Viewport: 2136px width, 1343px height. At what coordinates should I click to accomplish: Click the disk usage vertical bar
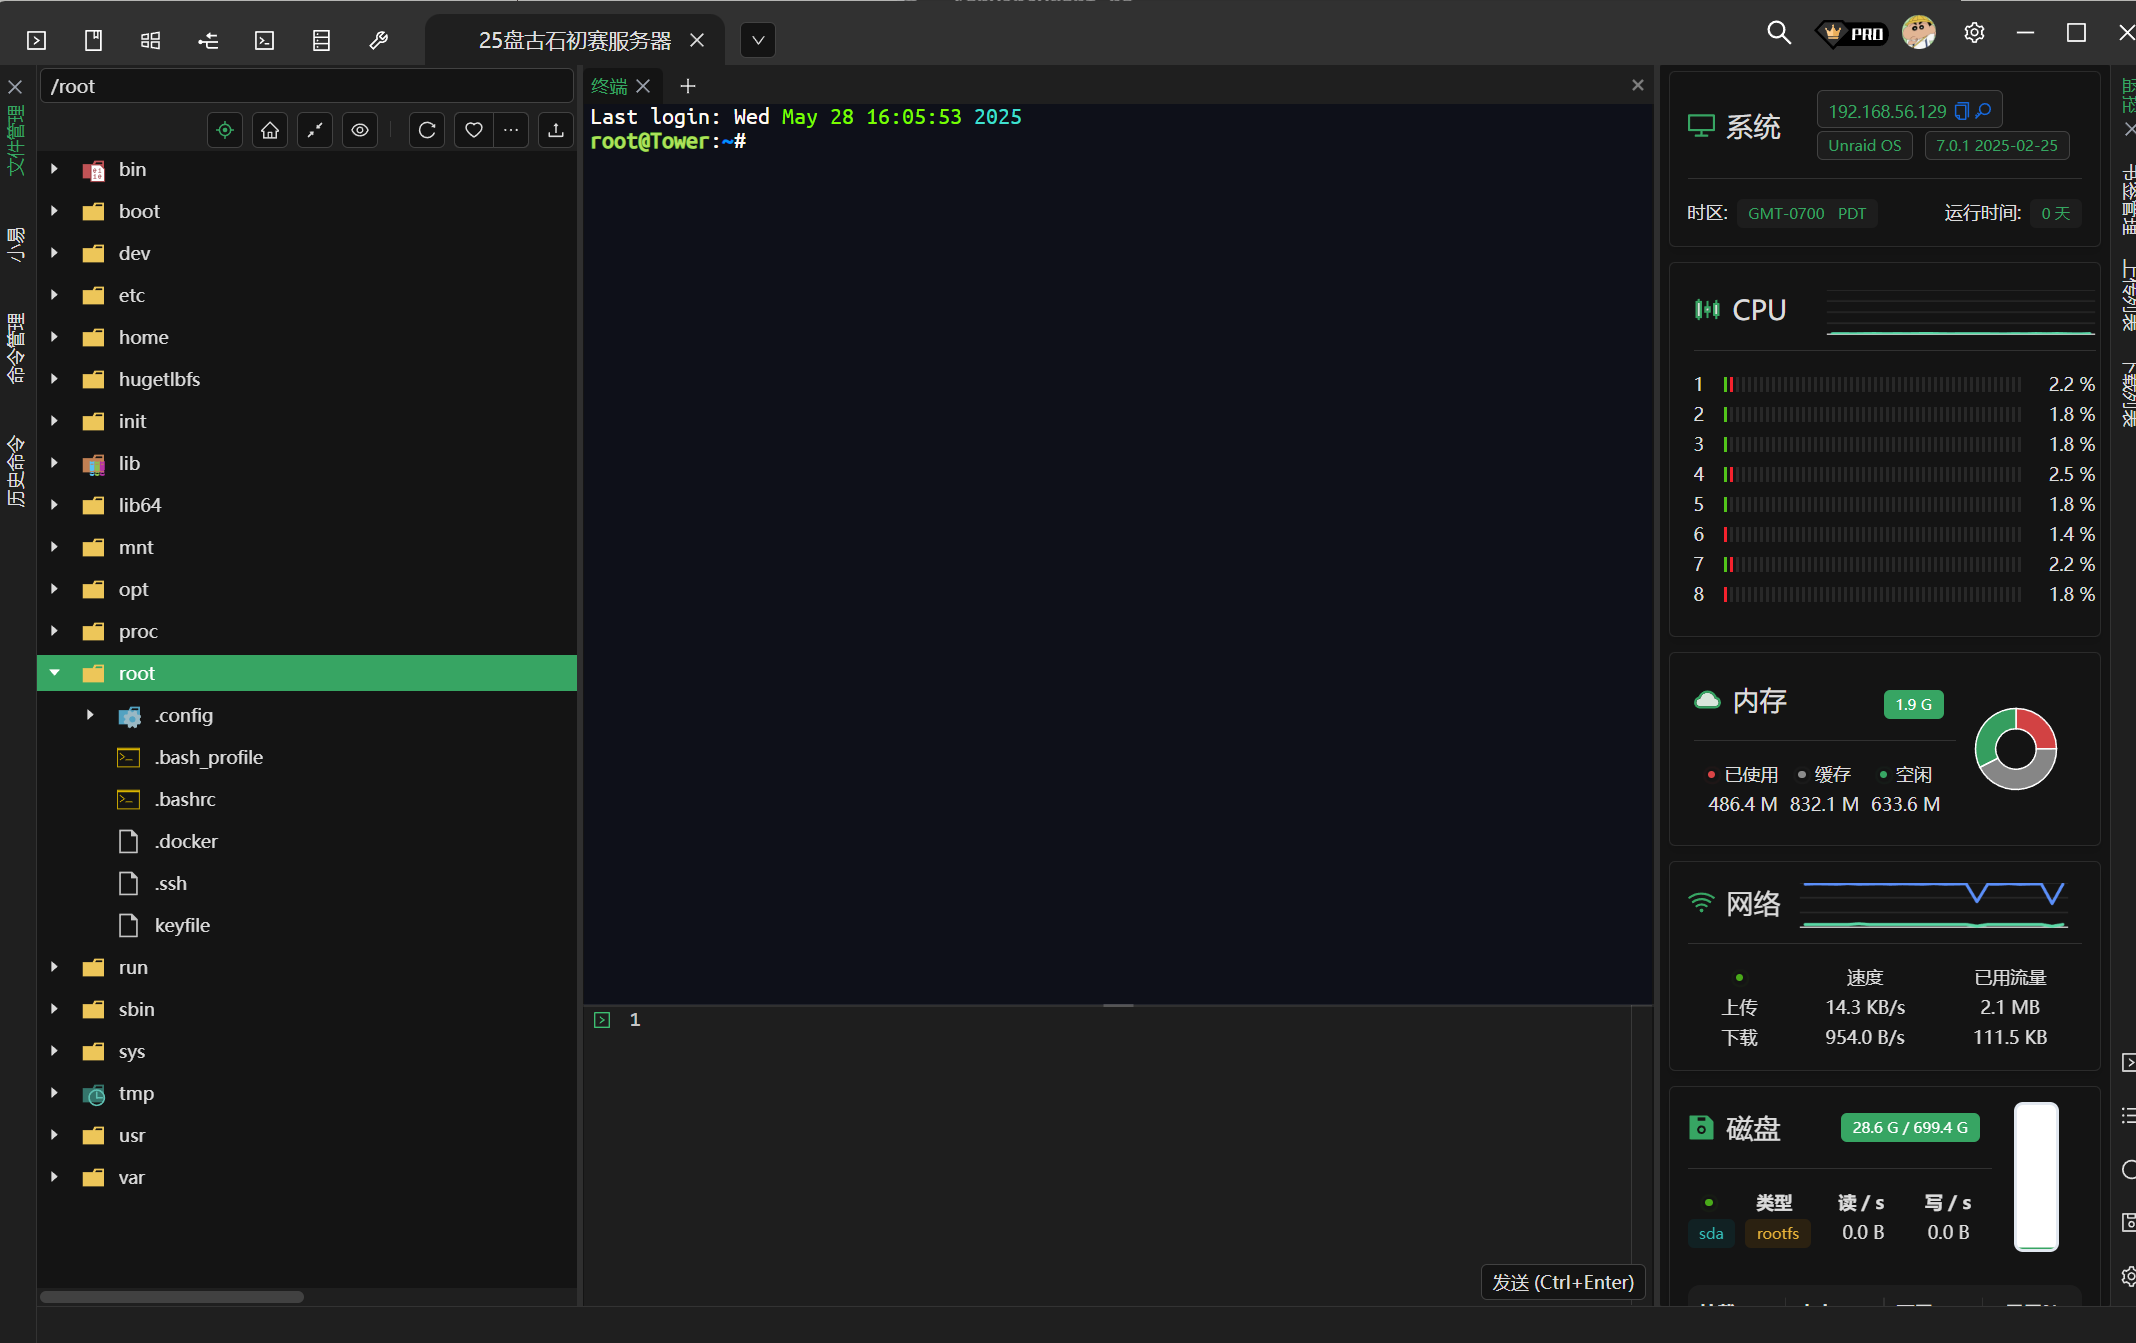coord(2036,1176)
